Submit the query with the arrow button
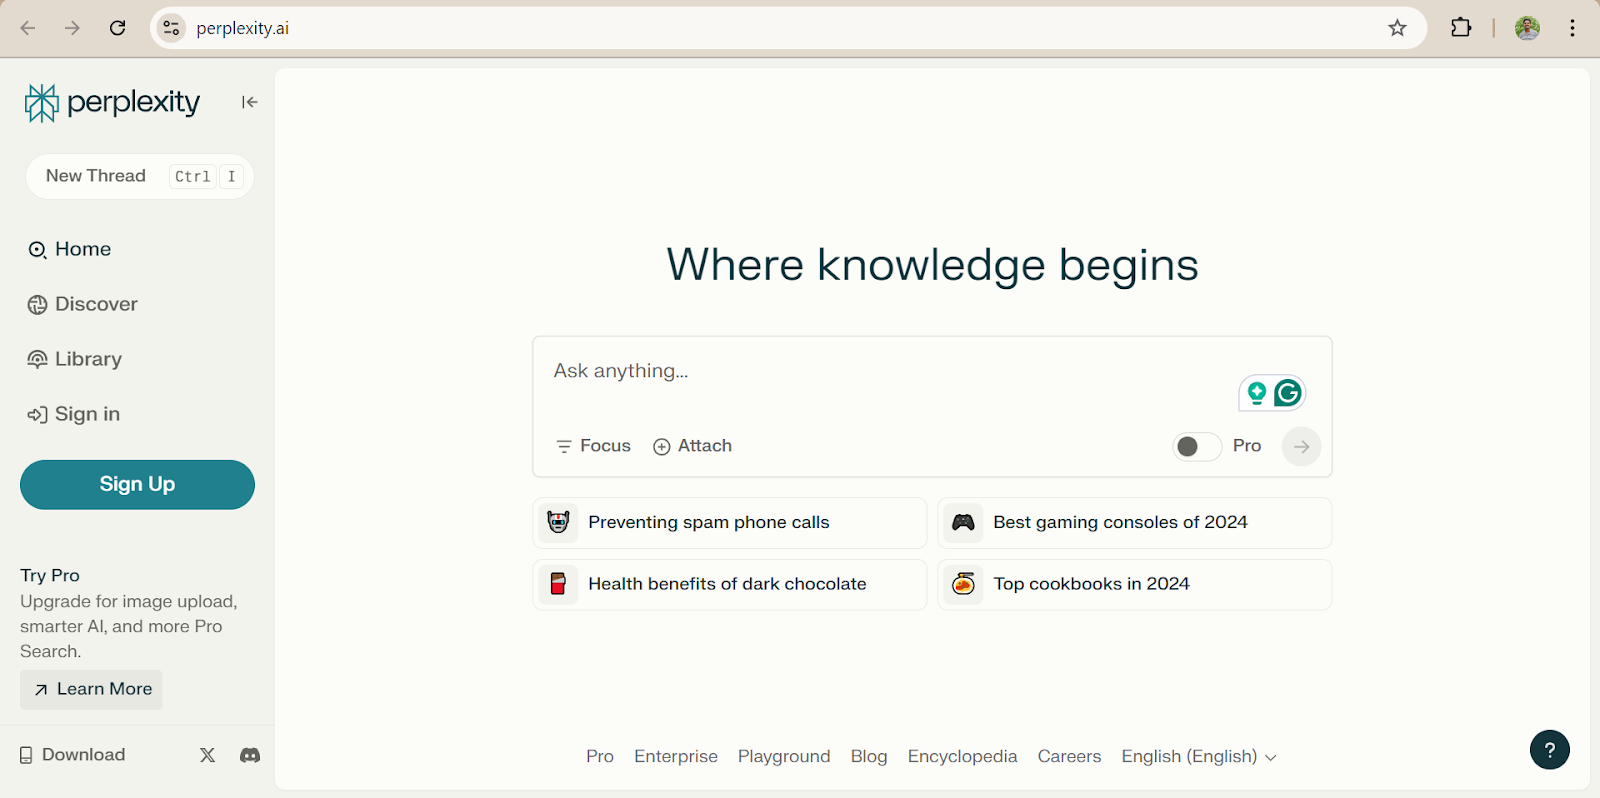Image resolution: width=1600 pixels, height=798 pixels. (1301, 446)
